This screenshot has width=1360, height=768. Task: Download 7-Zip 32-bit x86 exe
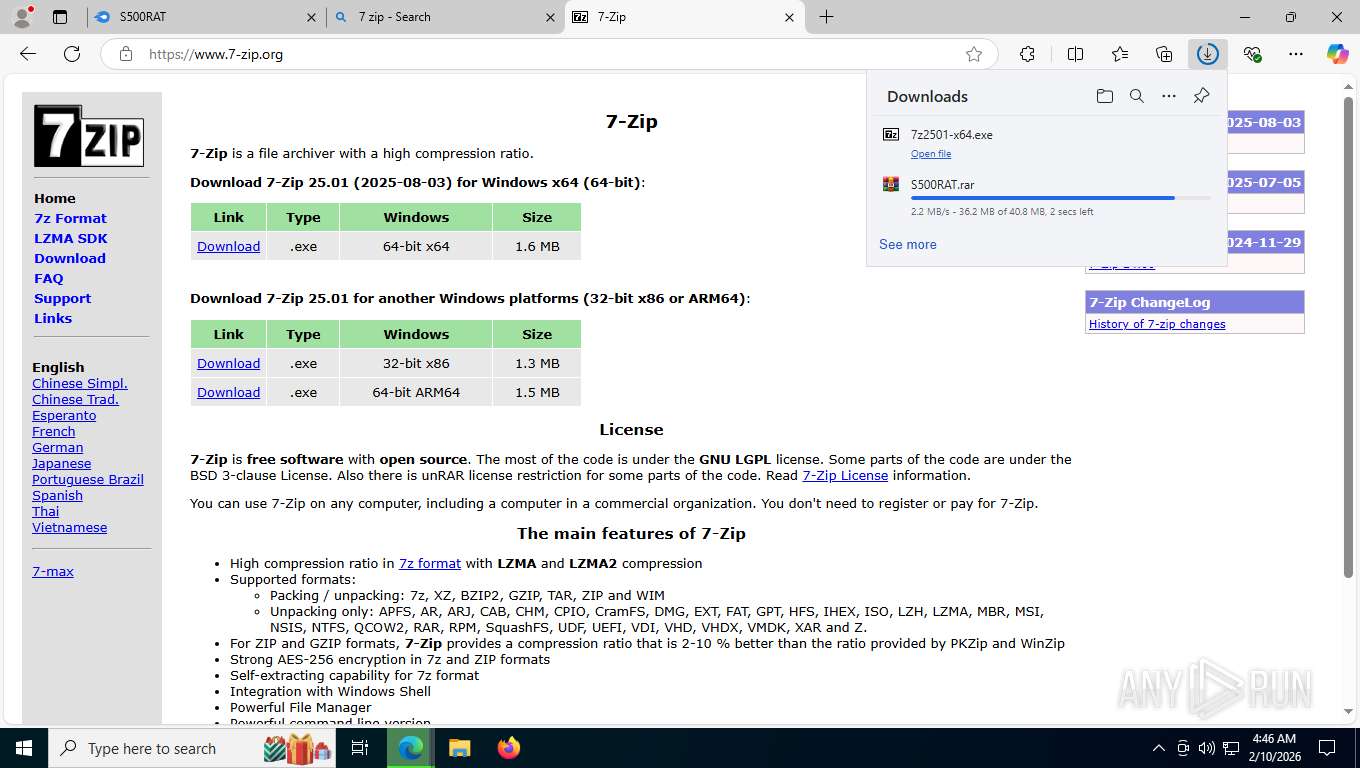[228, 363]
